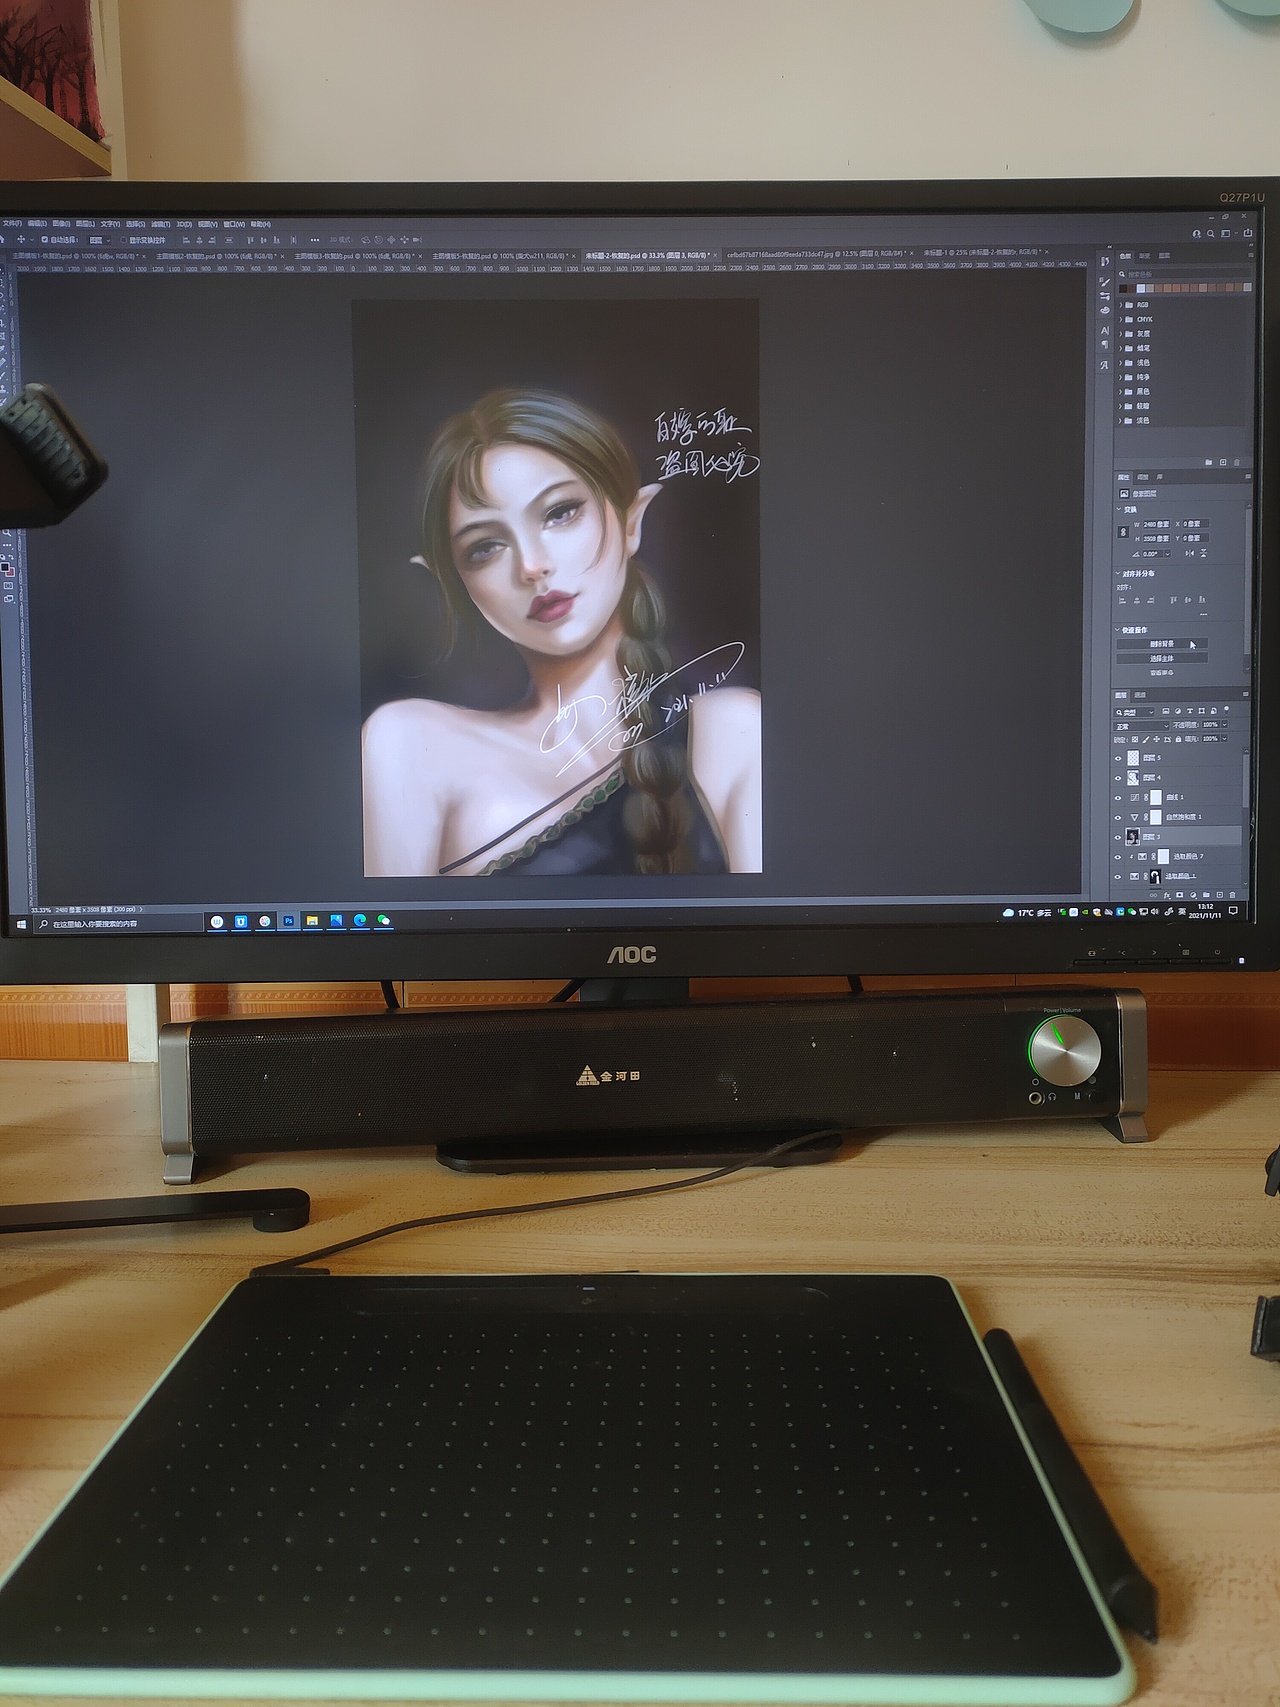The width and height of the screenshot is (1280, 1707).
Task: Create new swatch icon in Swatches panel
Action: [1223, 462]
